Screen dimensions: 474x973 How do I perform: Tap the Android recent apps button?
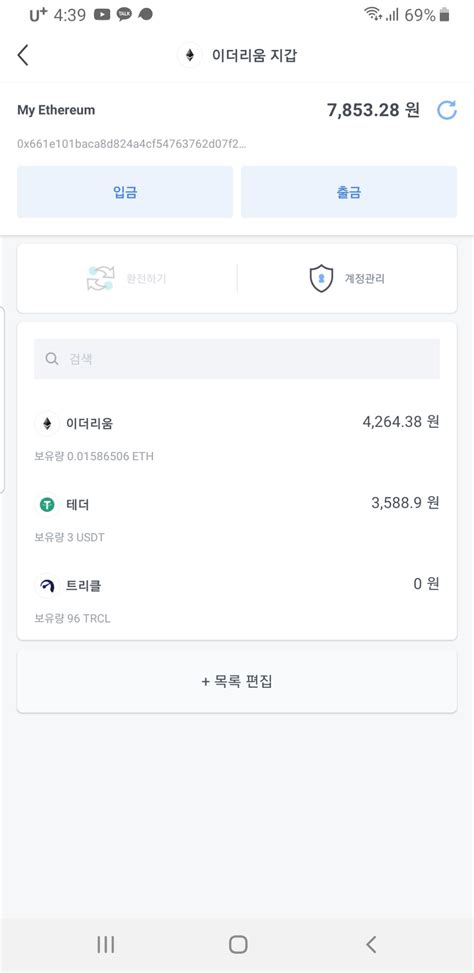point(105,944)
